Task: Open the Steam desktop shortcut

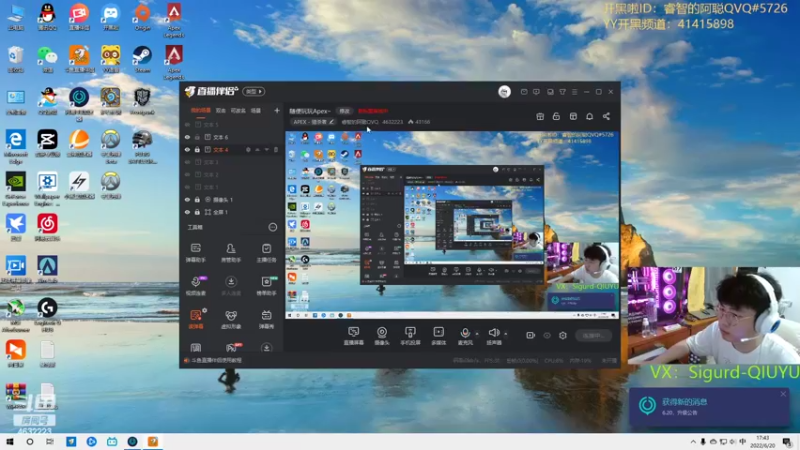Action: click(142, 59)
